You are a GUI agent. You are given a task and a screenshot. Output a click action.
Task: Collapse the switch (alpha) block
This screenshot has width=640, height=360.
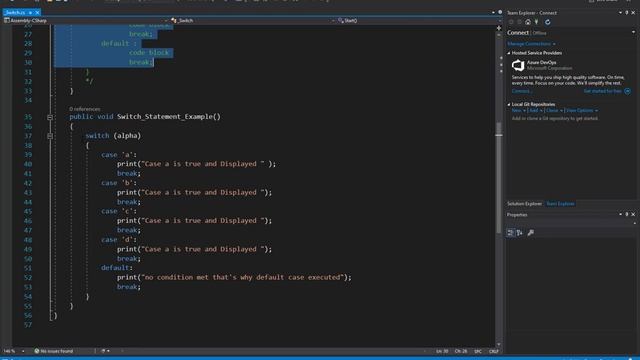(50, 136)
